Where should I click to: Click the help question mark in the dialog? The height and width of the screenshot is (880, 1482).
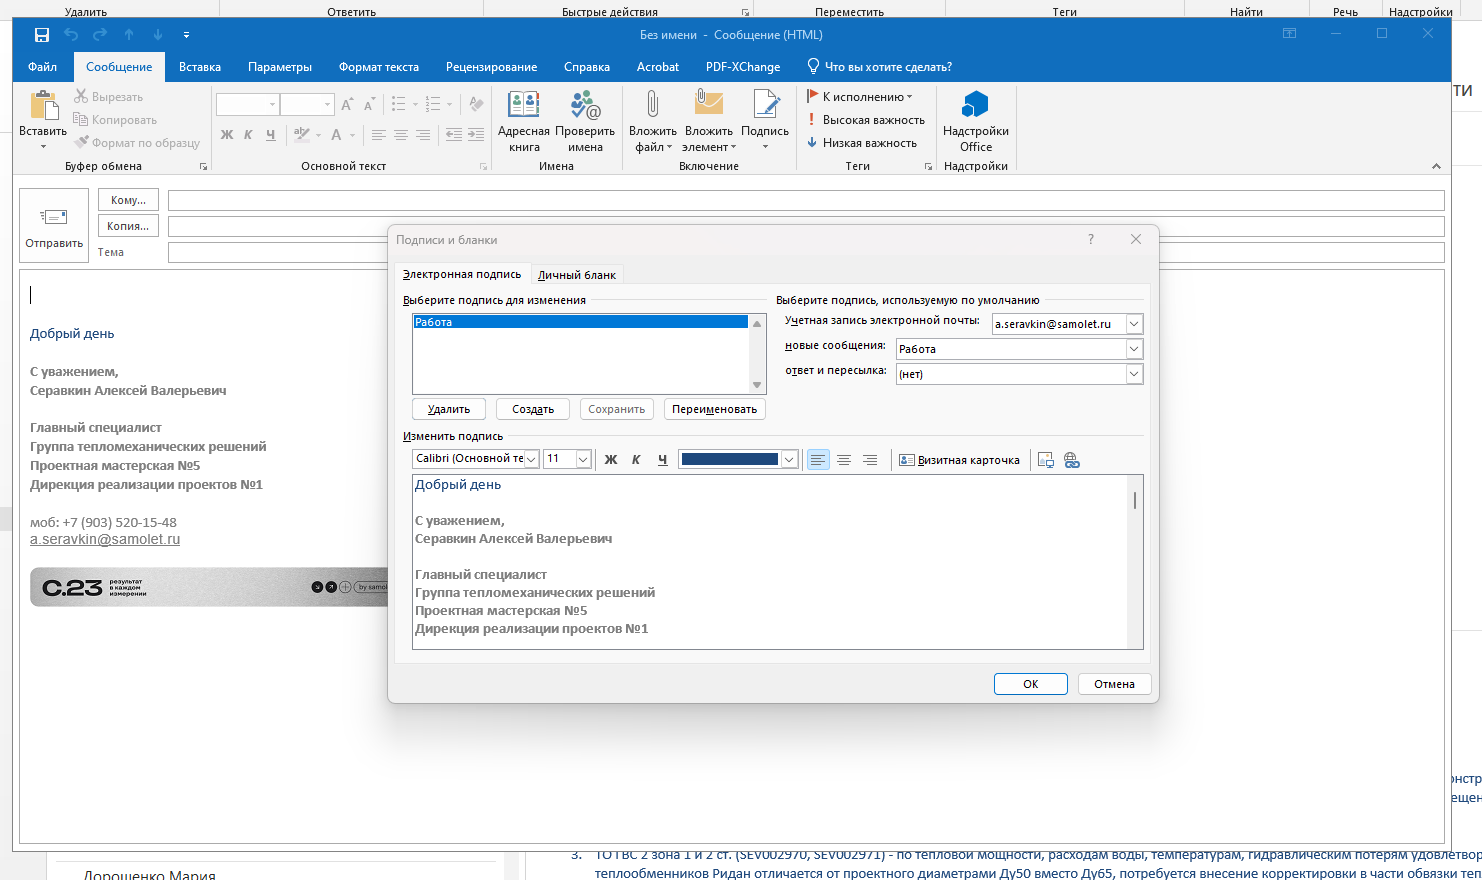tap(1091, 239)
